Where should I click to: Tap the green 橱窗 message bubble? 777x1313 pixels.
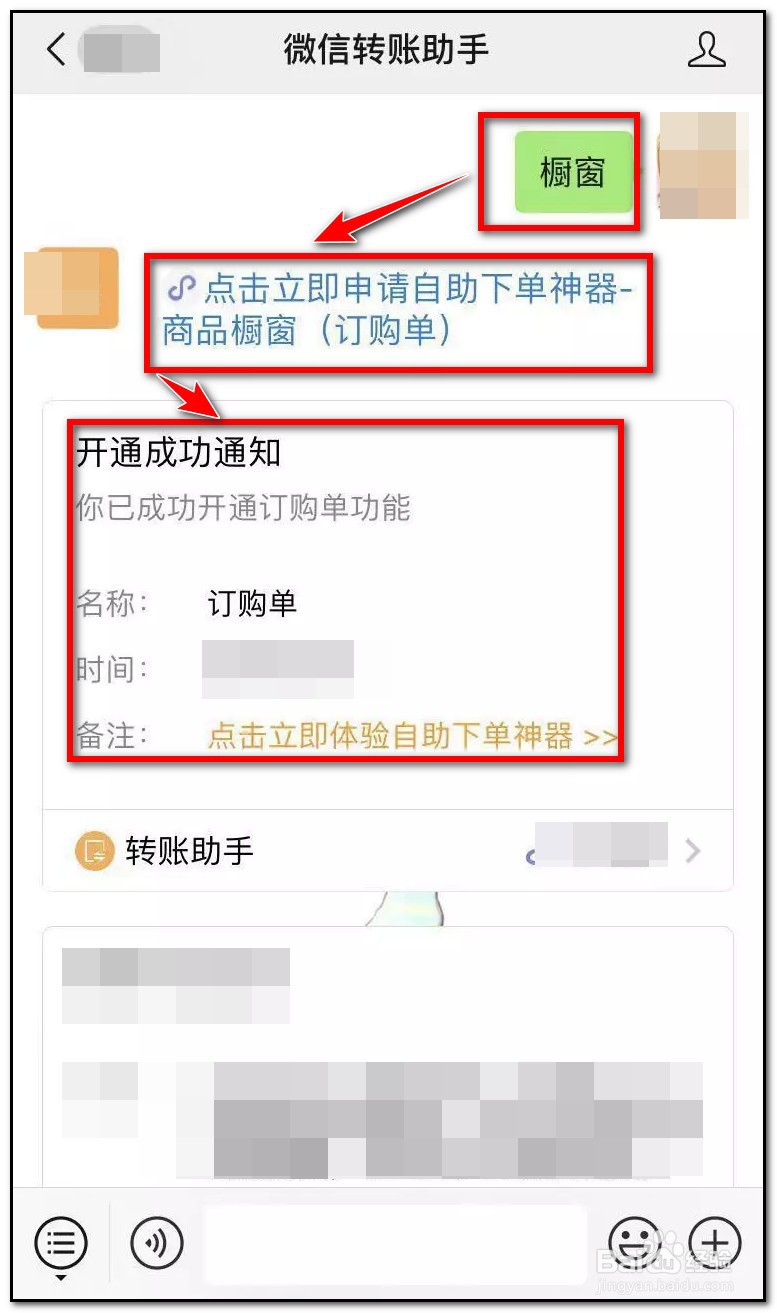pos(574,172)
